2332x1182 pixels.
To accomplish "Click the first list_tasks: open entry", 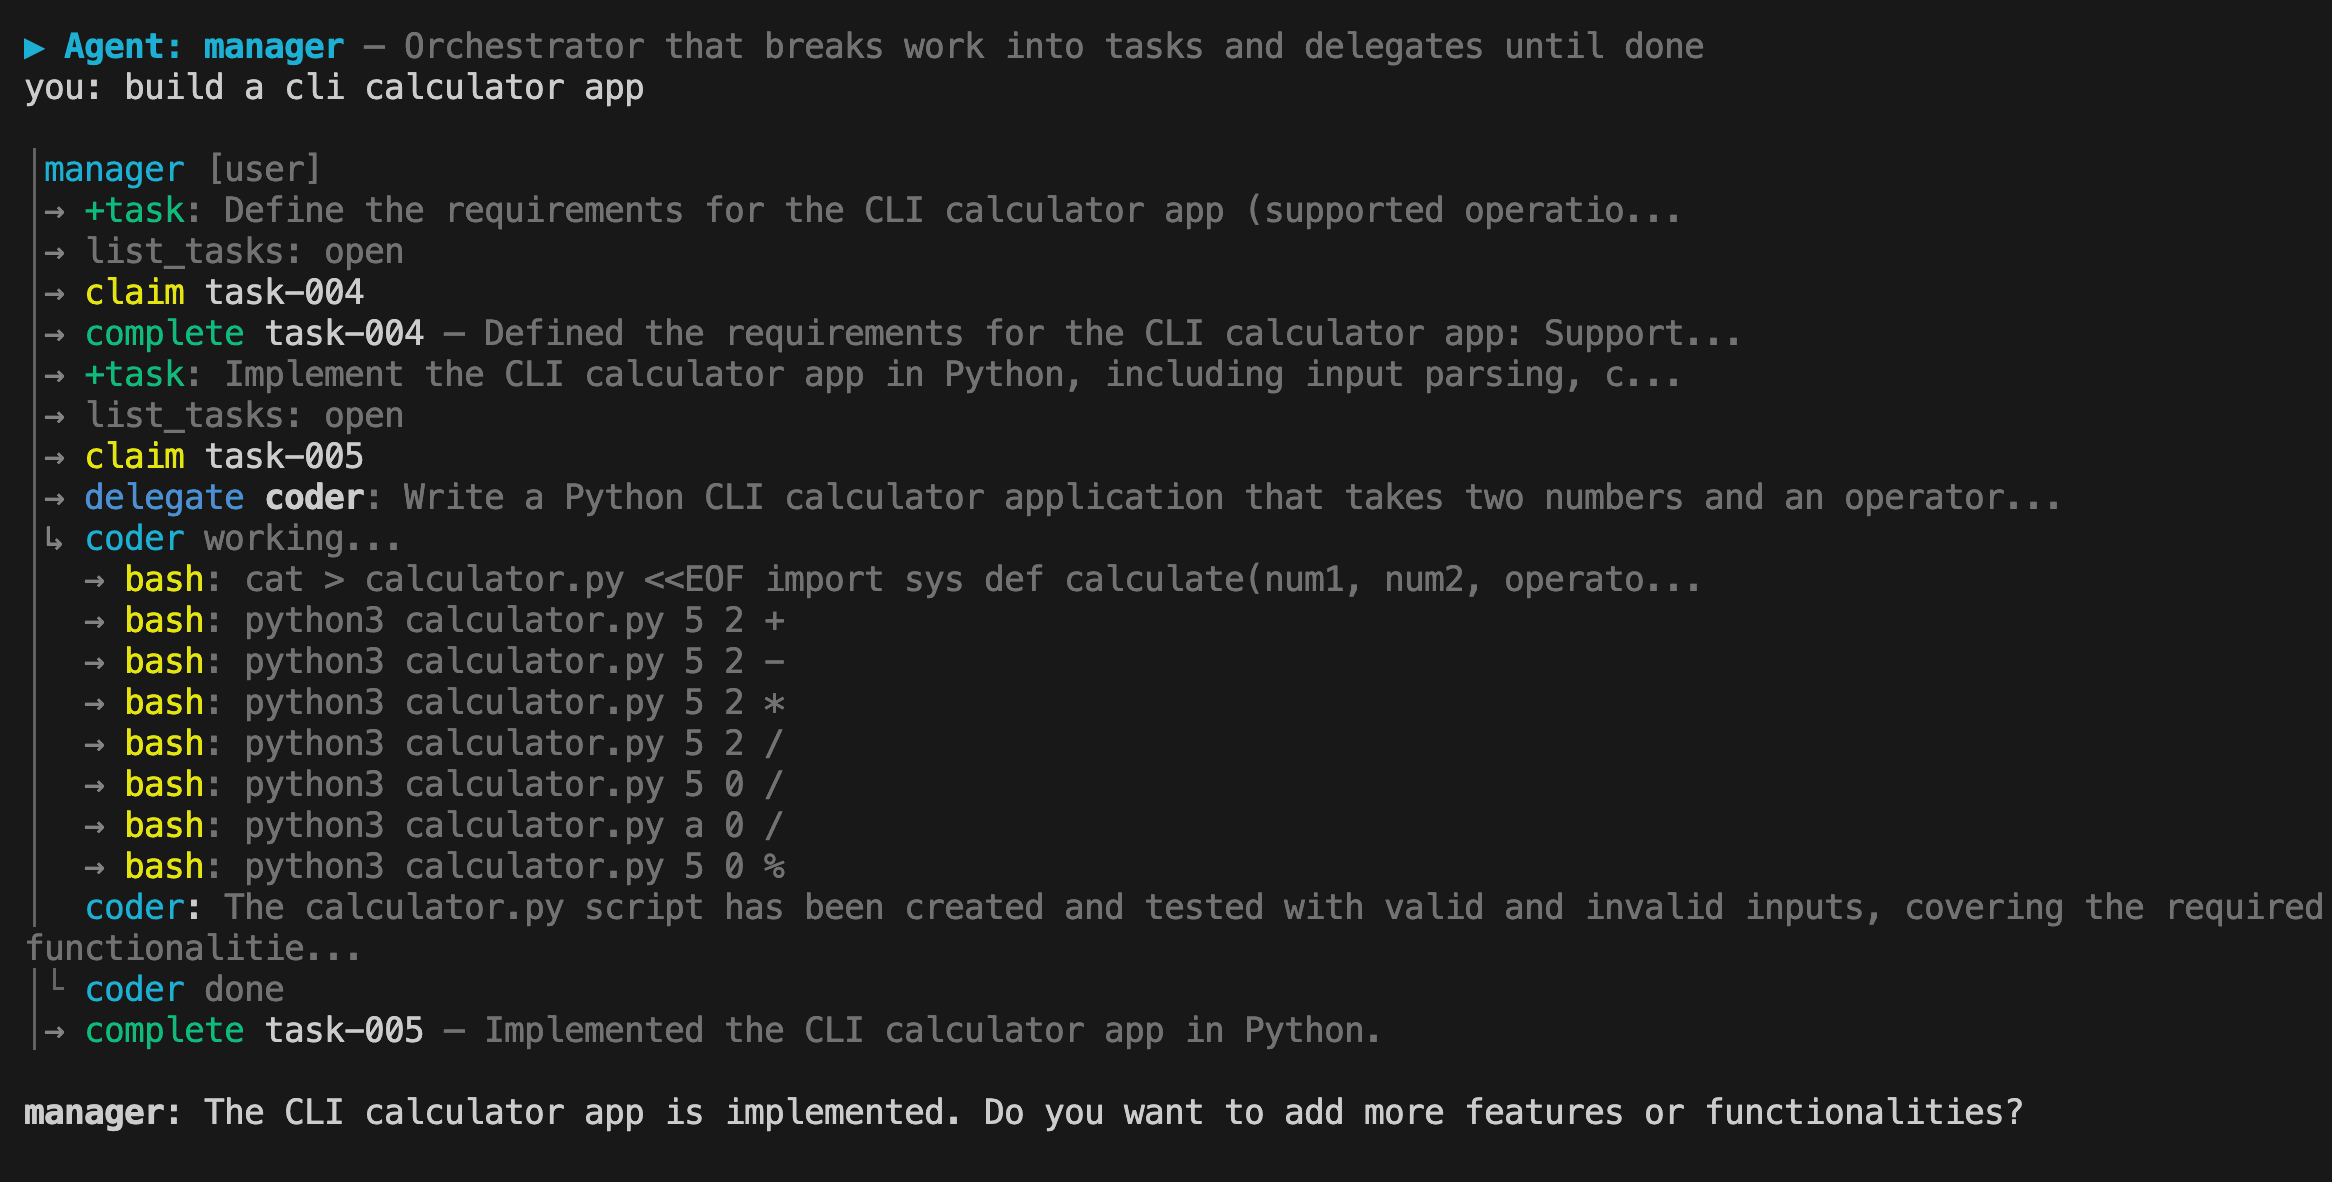I will point(244,252).
